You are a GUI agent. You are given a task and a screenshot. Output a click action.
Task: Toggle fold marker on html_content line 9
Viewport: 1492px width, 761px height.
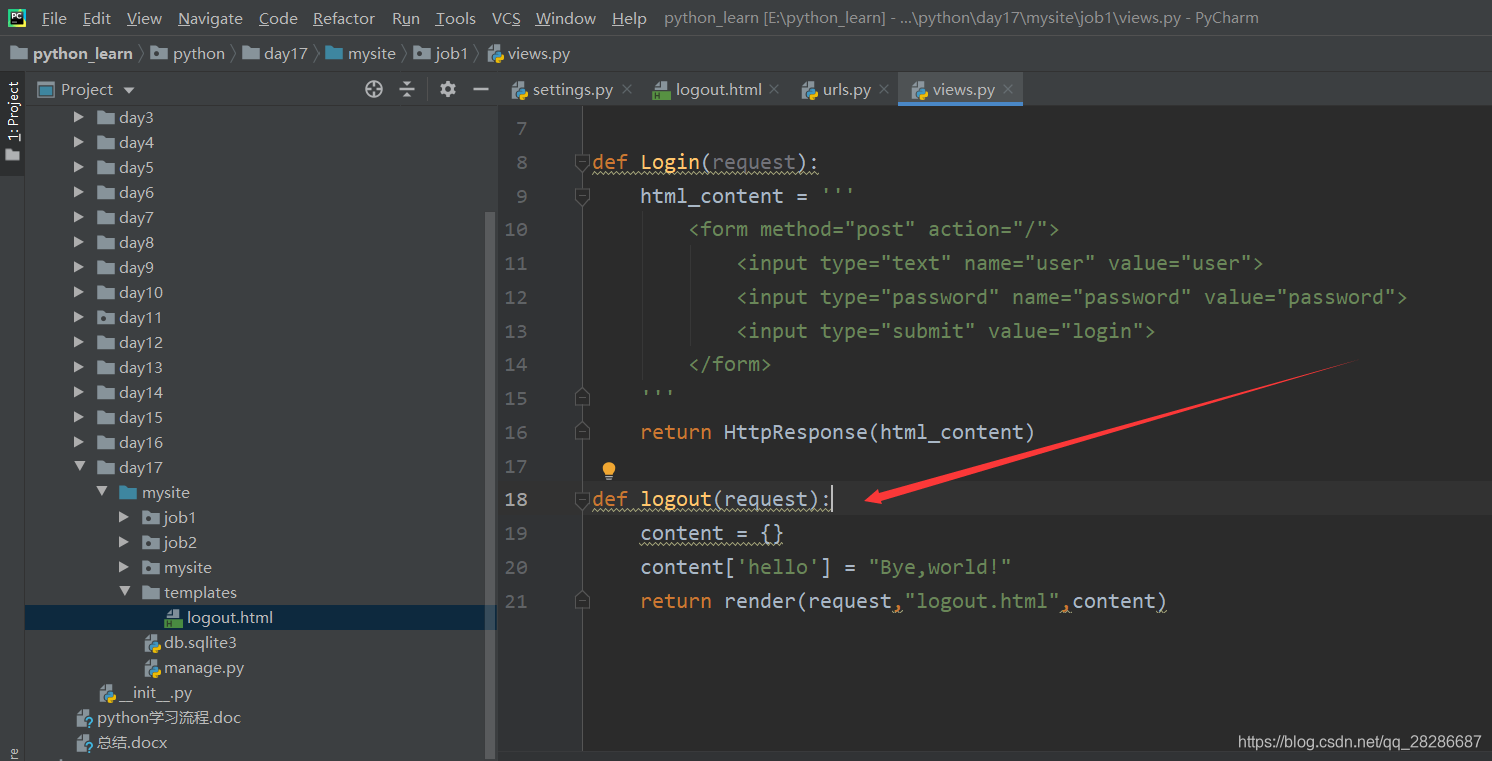tap(582, 196)
